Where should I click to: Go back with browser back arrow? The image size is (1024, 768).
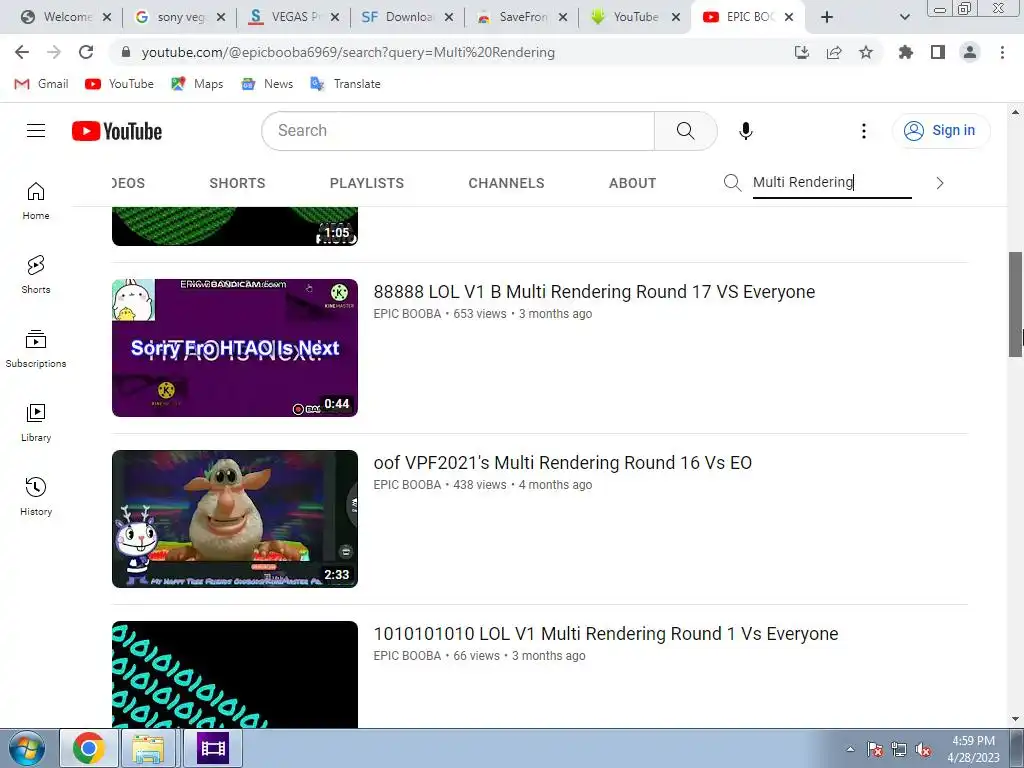[x=22, y=52]
